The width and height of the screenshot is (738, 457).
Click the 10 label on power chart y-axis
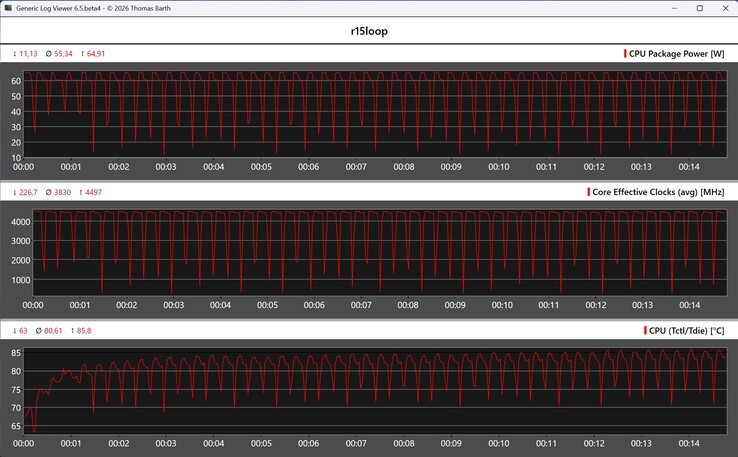[16, 158]
